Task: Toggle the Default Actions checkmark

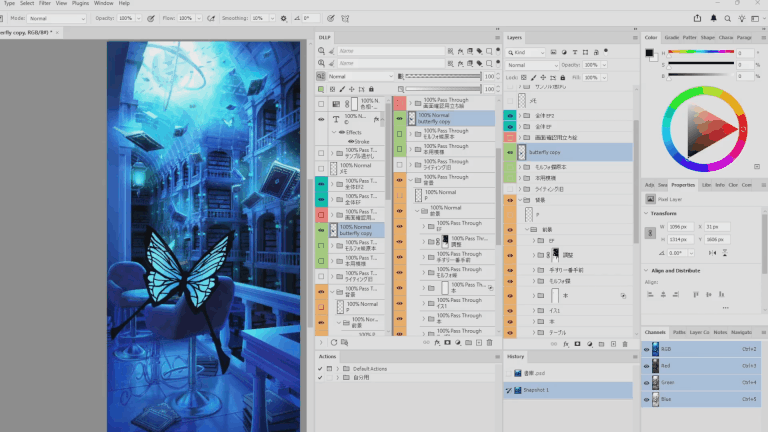Action: pos(320,369)
